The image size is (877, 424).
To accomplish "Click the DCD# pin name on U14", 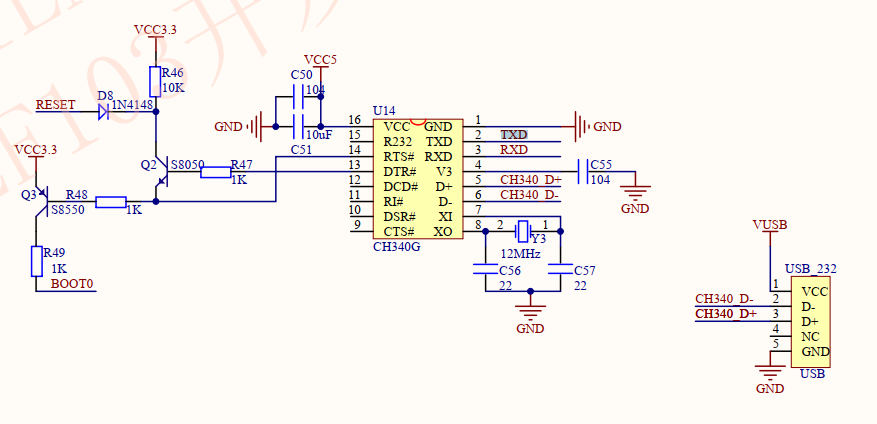I will tap(400, 186).
